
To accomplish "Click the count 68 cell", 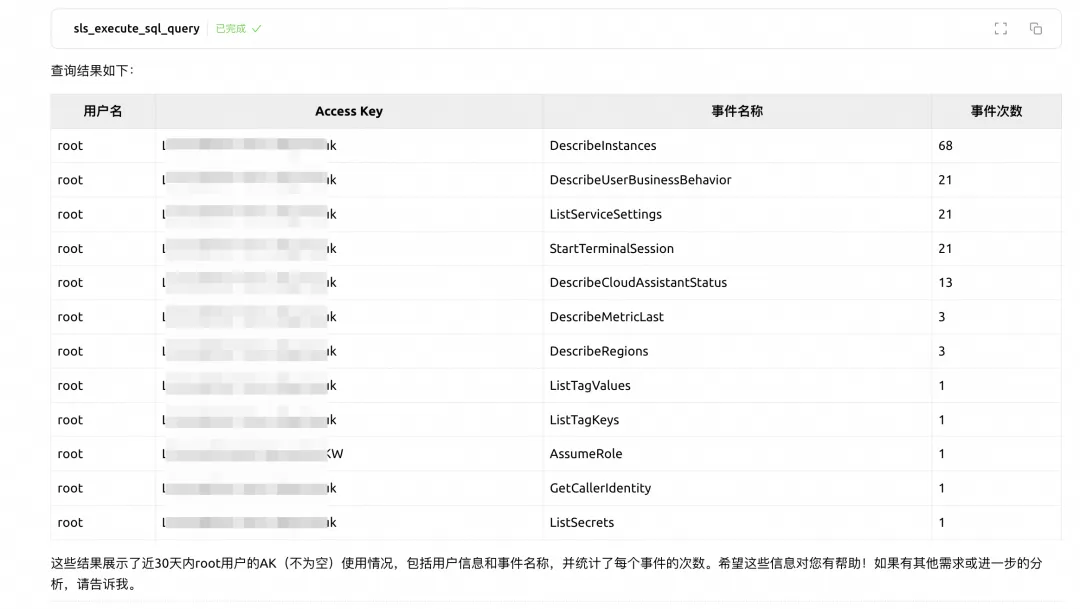I will [x=946, y=146].
